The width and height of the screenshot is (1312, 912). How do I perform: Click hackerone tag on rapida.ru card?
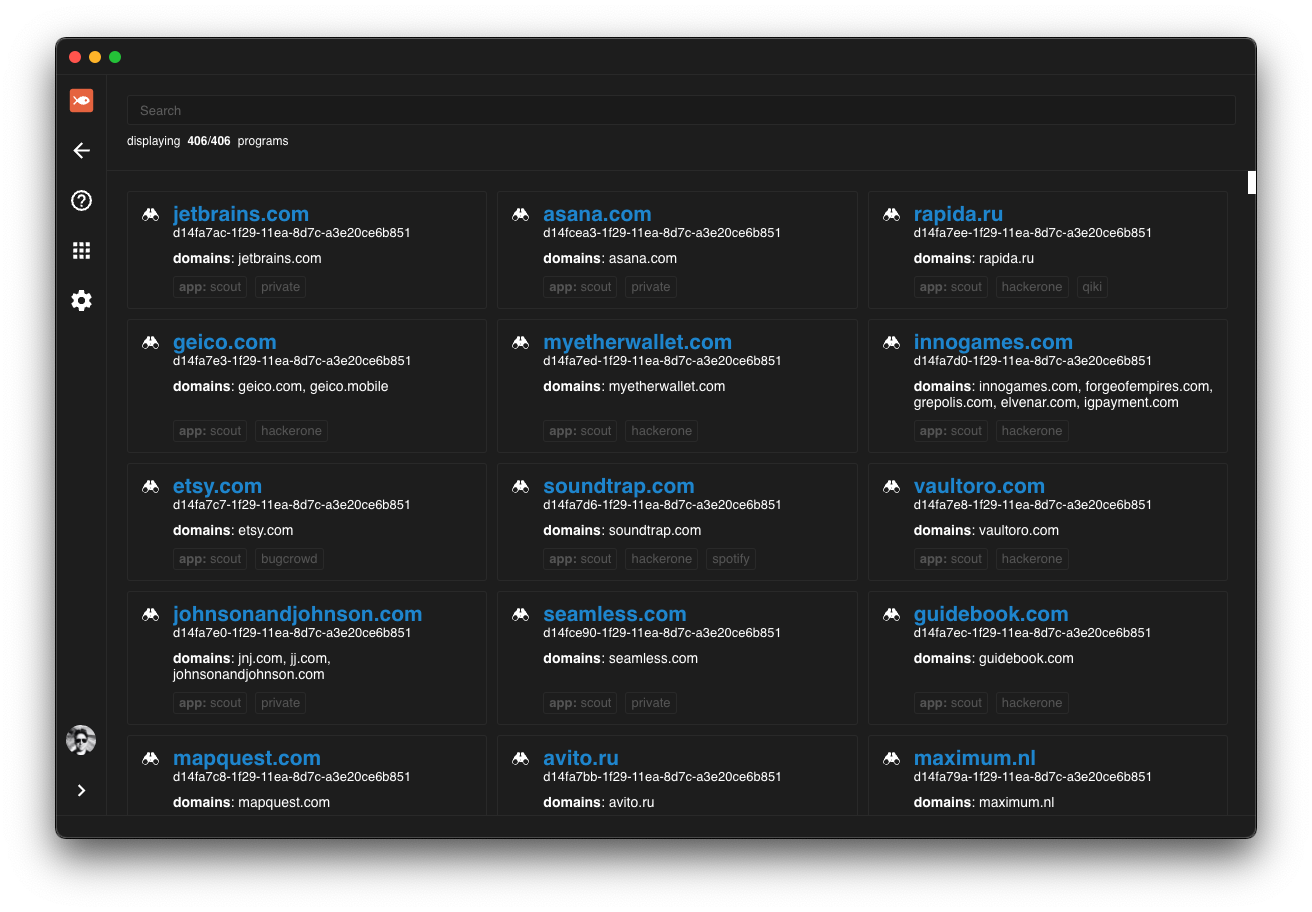[x=1032, y=287]
